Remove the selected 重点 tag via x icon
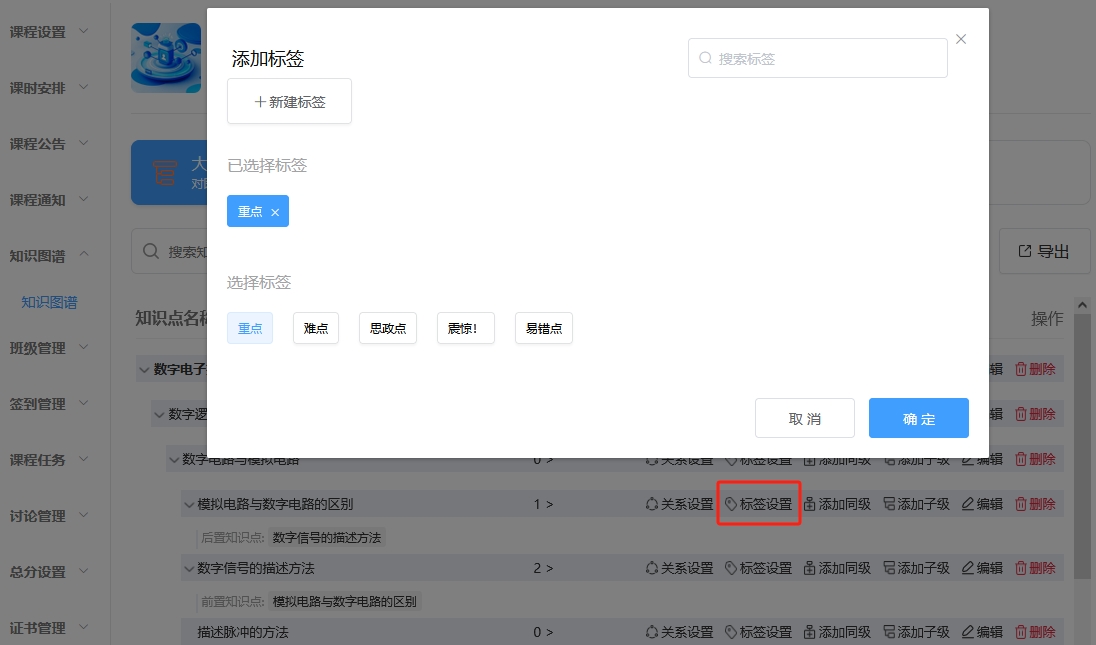 [275, 212]
